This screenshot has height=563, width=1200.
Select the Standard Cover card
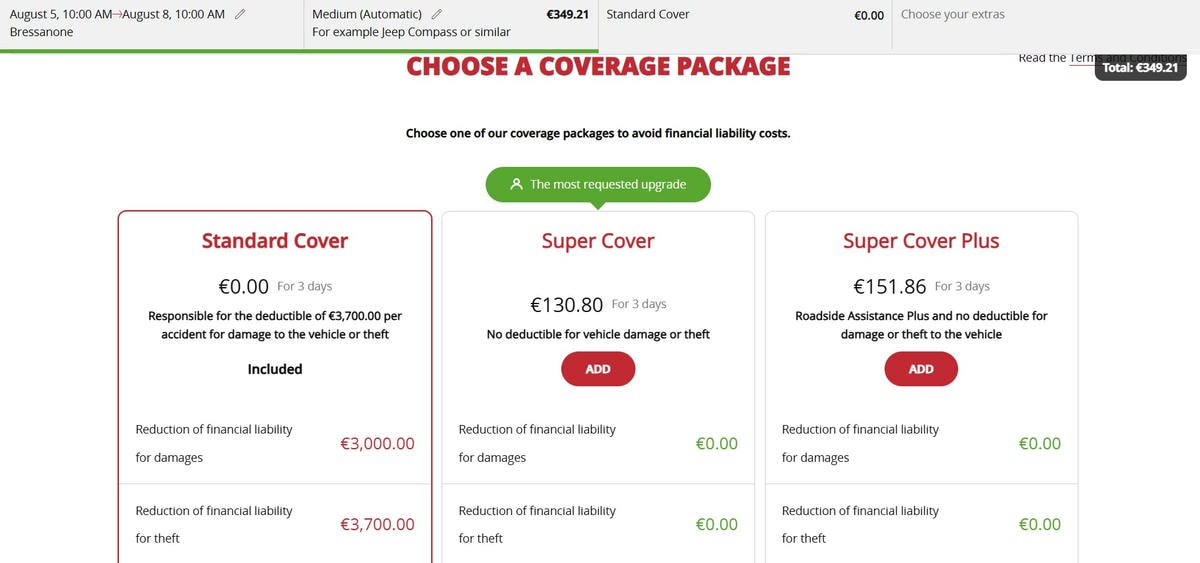275,387
